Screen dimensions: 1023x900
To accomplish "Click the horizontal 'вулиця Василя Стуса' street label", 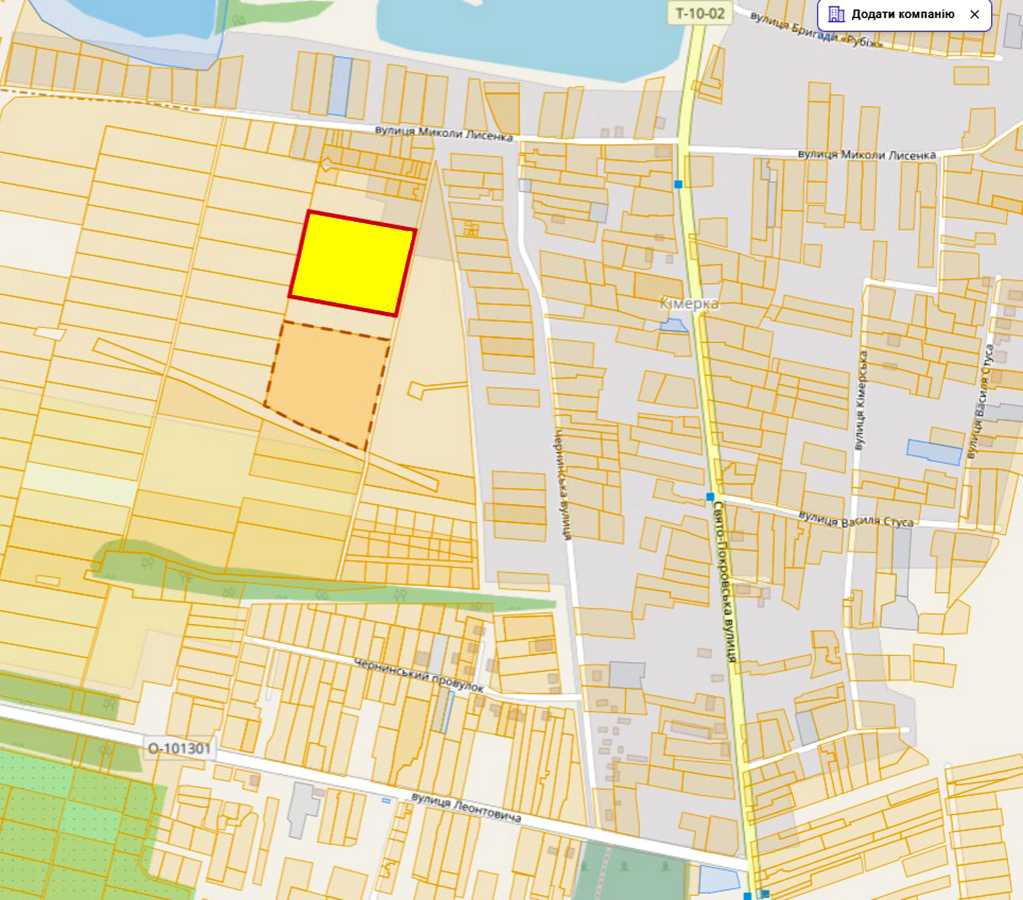I will [x=856, y=520].
